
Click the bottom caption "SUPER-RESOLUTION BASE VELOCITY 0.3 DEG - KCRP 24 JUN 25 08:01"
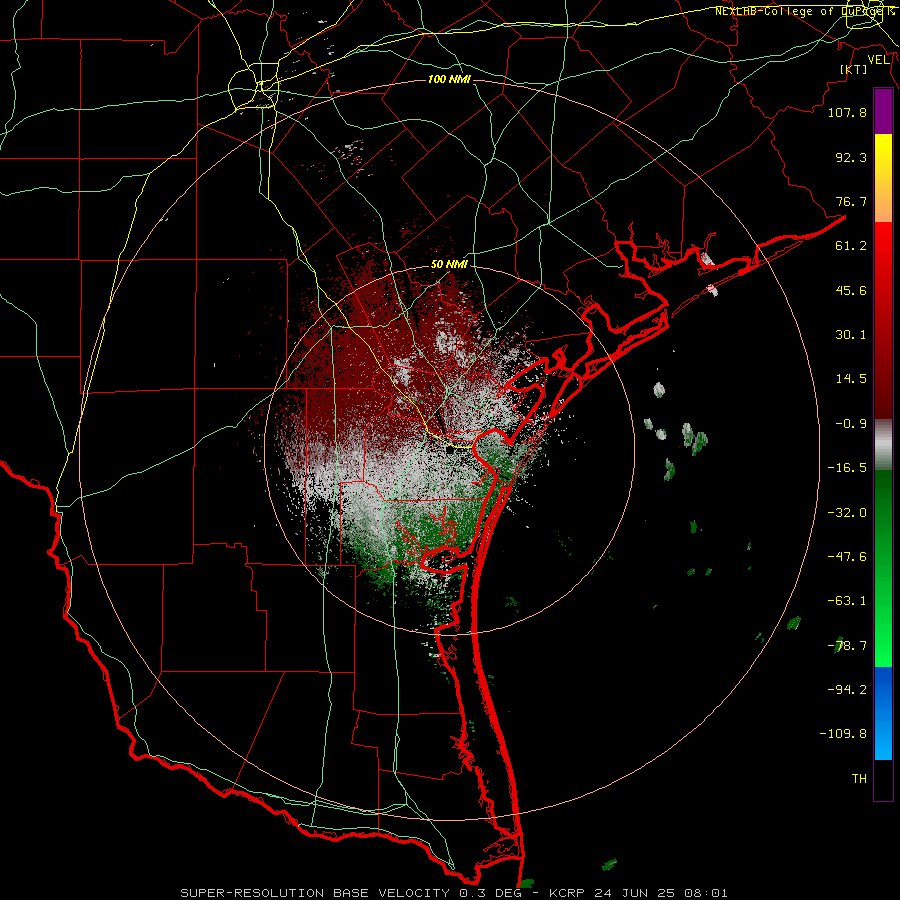[x=454, y=893]
